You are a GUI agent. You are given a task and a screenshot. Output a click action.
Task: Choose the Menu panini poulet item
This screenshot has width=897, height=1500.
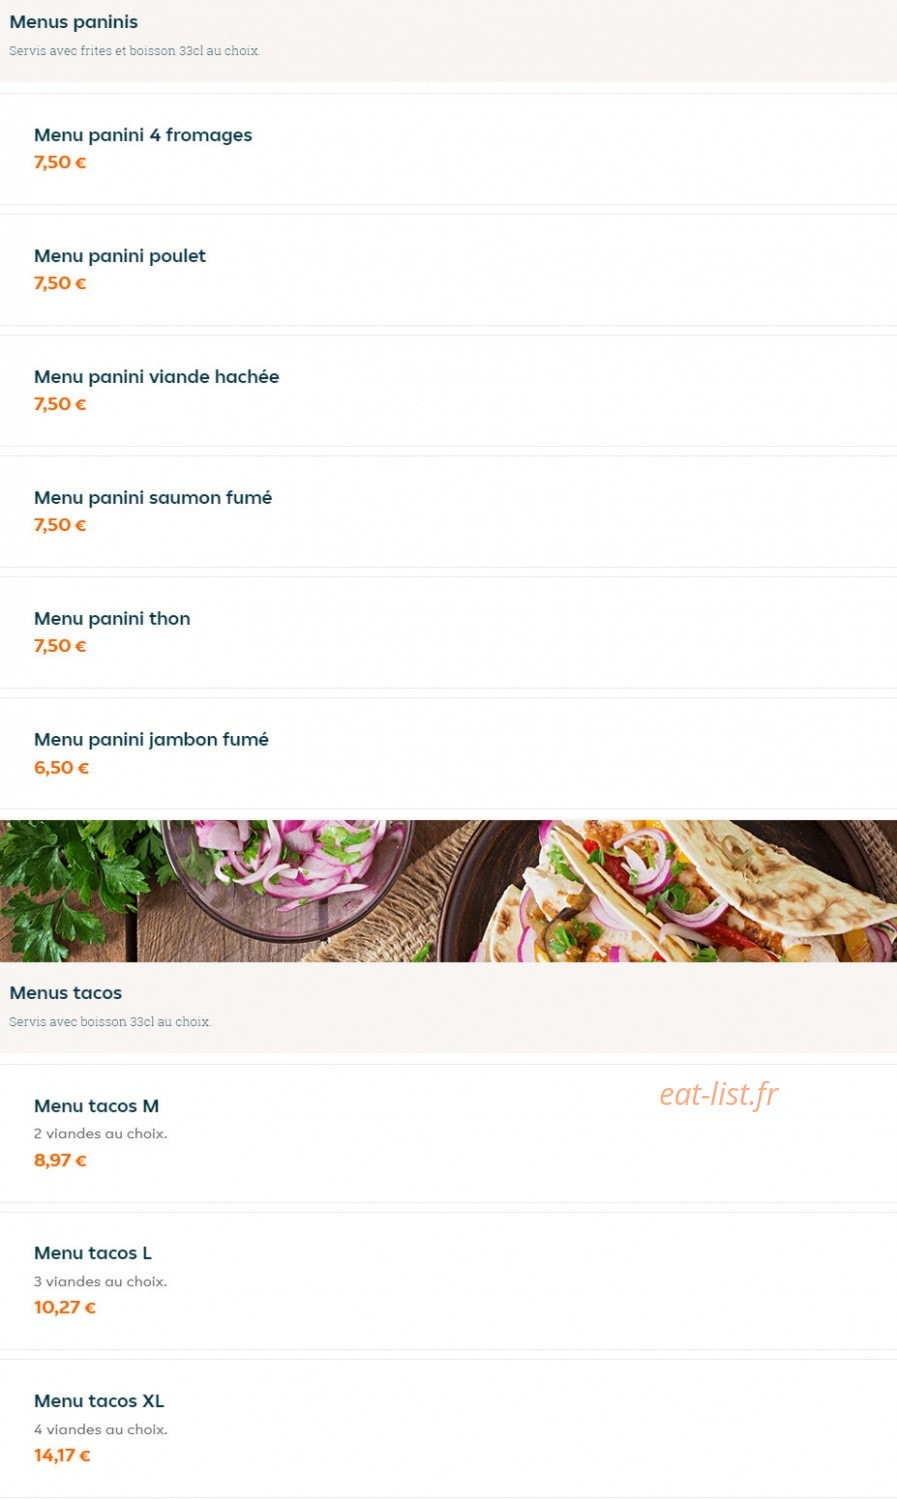[x=448, y=270]
